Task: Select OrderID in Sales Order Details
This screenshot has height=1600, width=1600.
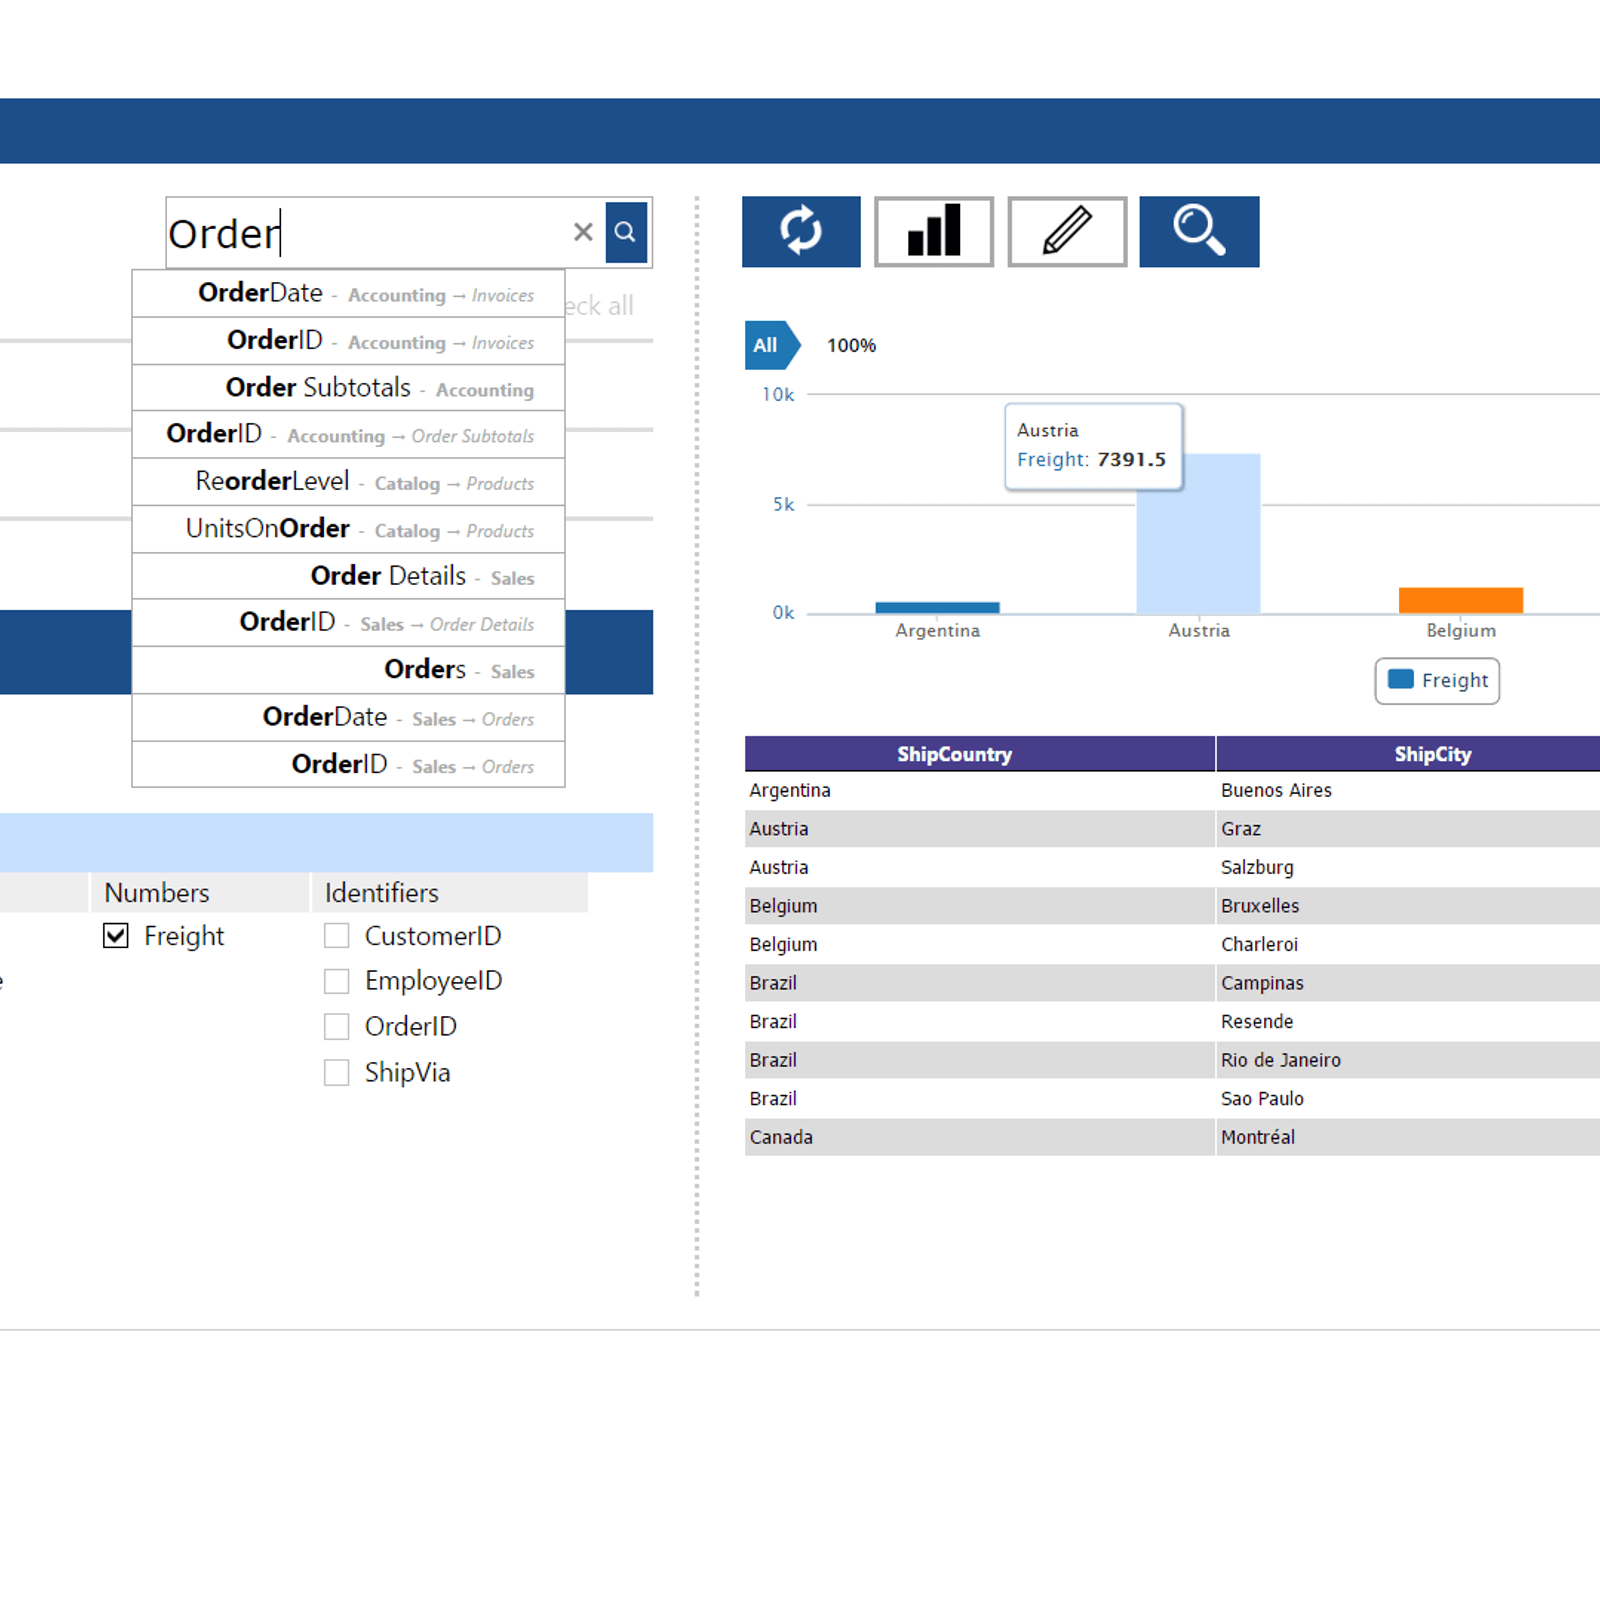Action: pos(348,623)
